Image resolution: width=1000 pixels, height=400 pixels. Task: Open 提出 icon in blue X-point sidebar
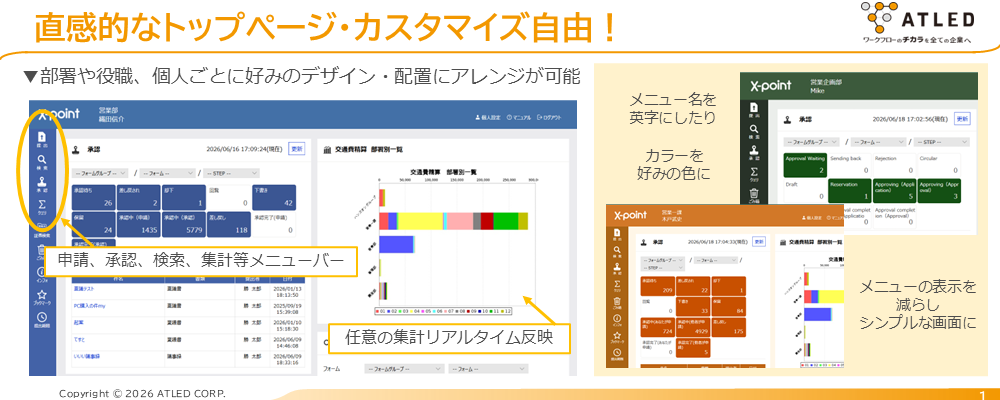coord(42,138)
